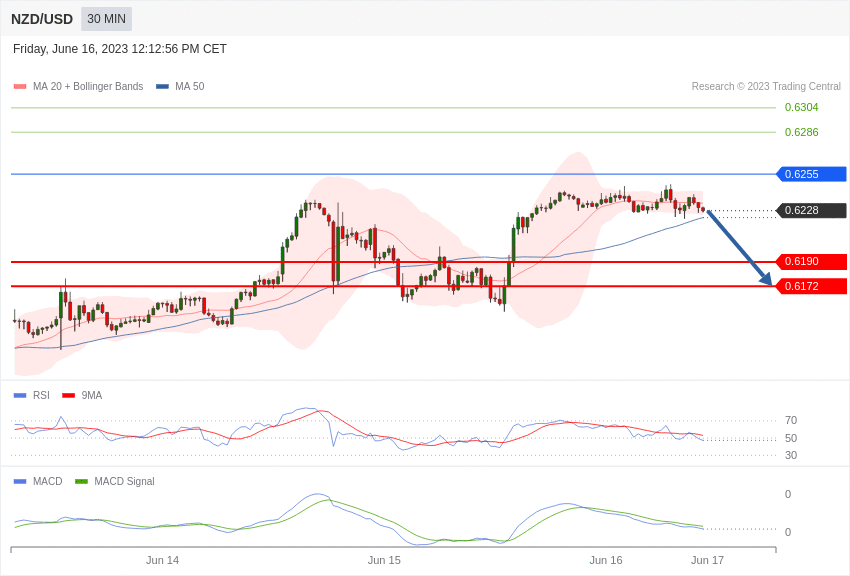Click the MA 20 + Bollinger Bands label

(x=88, y=86)
